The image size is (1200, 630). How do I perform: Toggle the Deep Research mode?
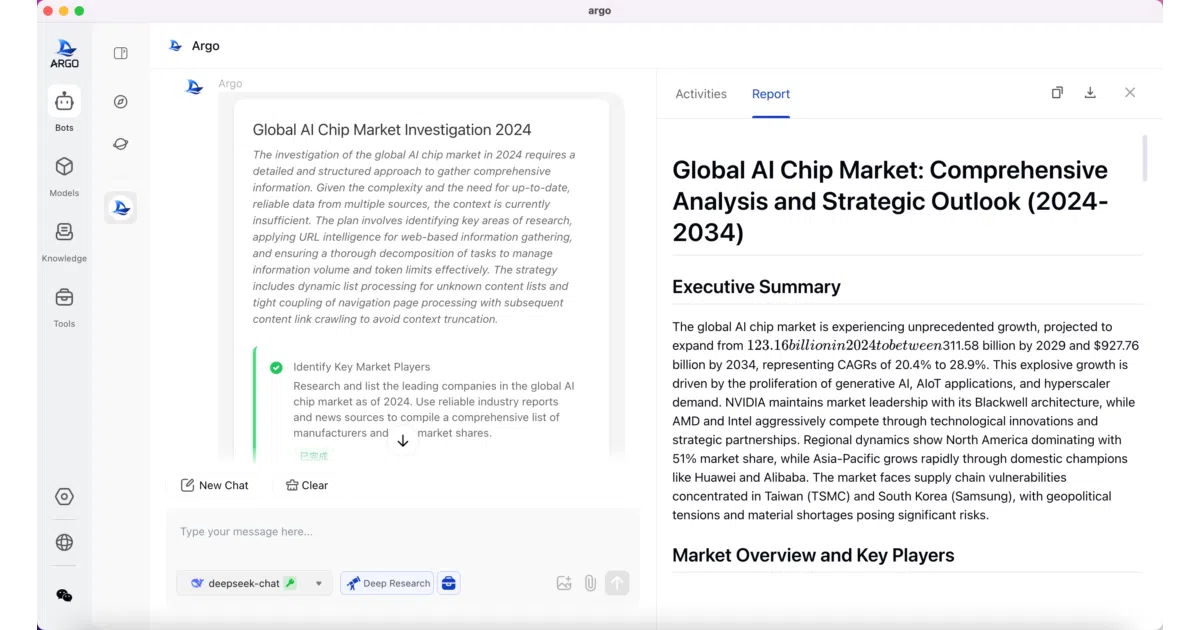pos(387,583)
